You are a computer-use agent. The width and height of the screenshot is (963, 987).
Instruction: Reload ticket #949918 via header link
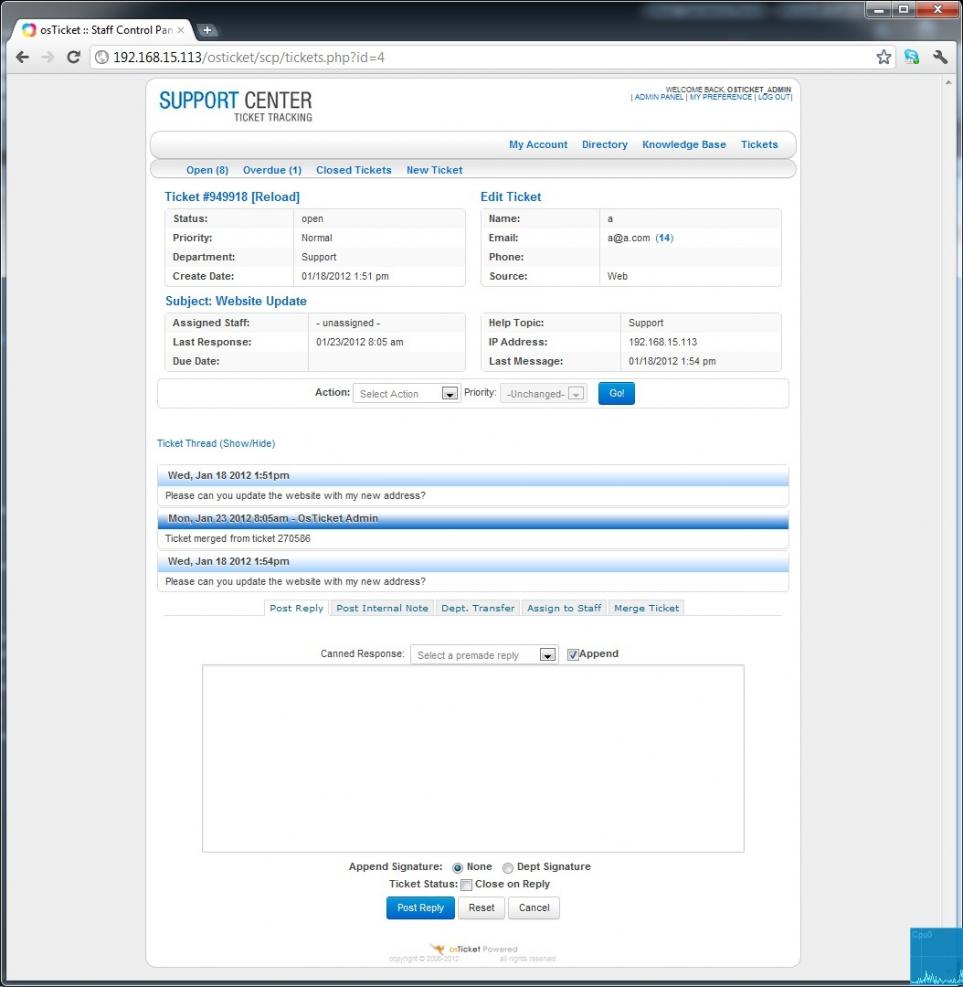pyautogui.click(x=275, y=197)
